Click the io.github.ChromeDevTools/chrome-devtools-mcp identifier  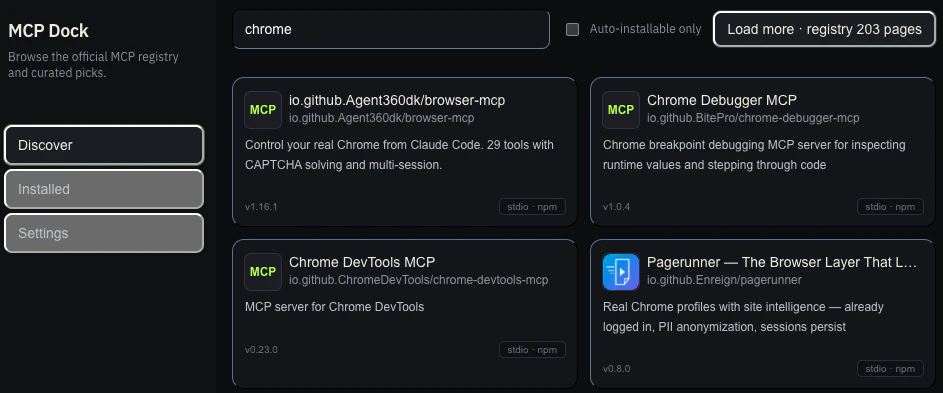(419, 280)
